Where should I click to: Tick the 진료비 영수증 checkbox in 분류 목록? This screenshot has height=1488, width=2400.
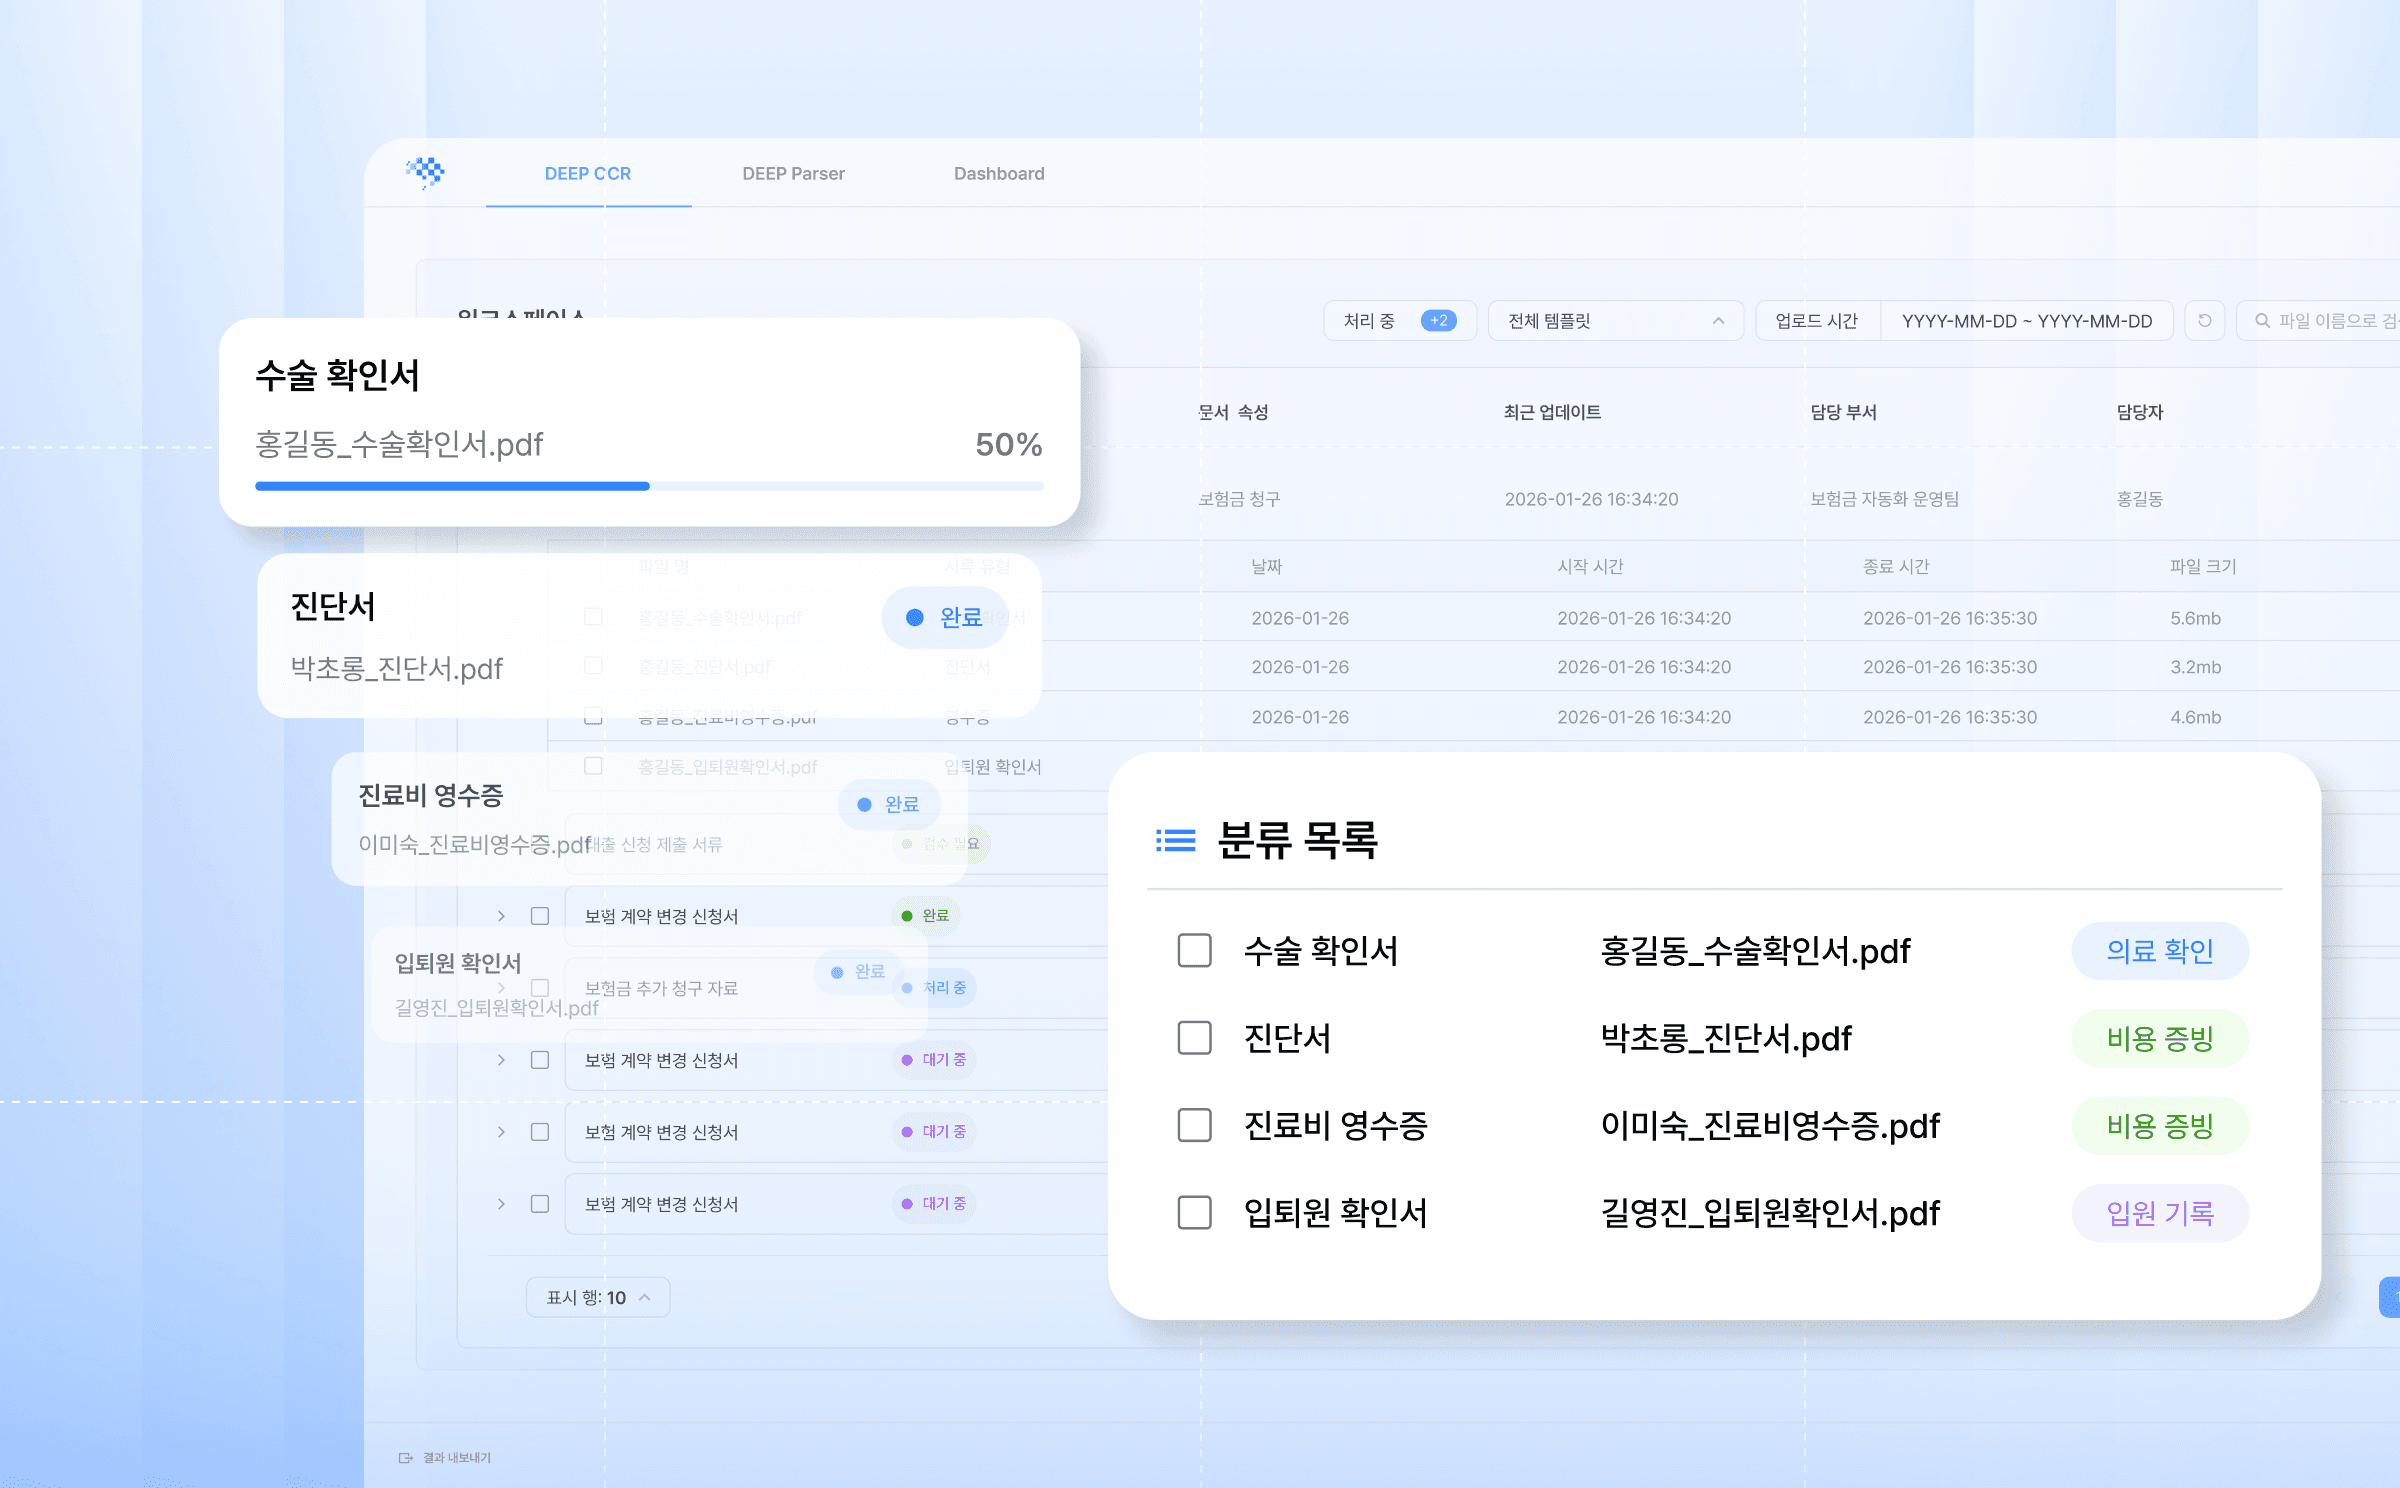(x=1194, y=1125)
